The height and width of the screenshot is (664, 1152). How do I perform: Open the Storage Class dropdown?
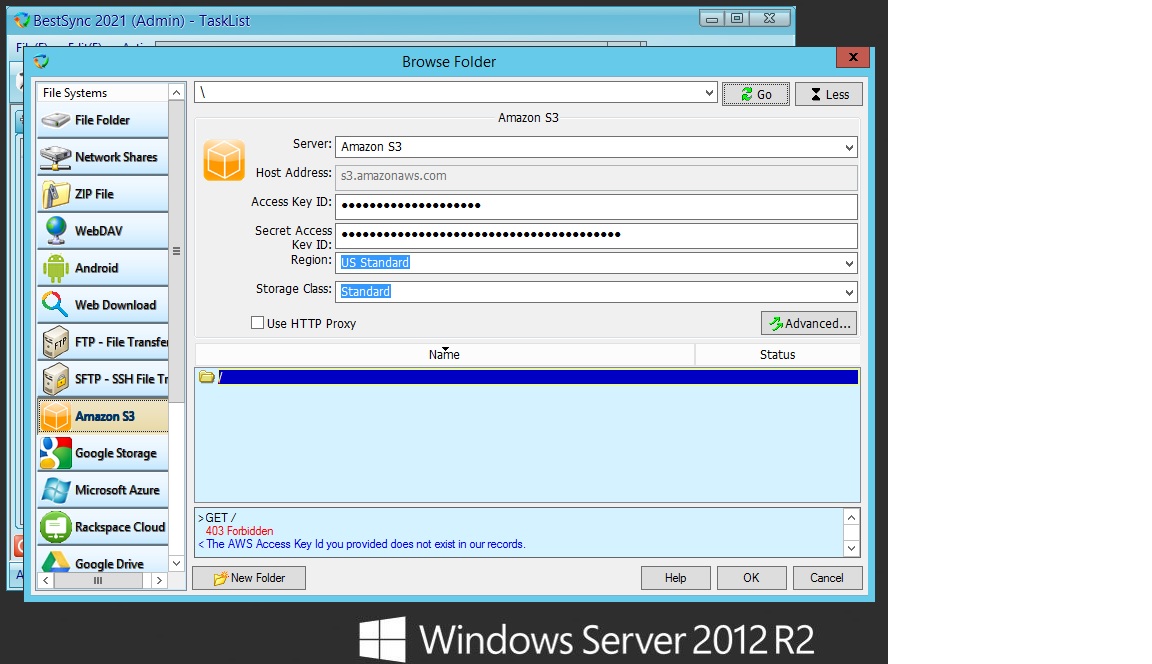849,292
